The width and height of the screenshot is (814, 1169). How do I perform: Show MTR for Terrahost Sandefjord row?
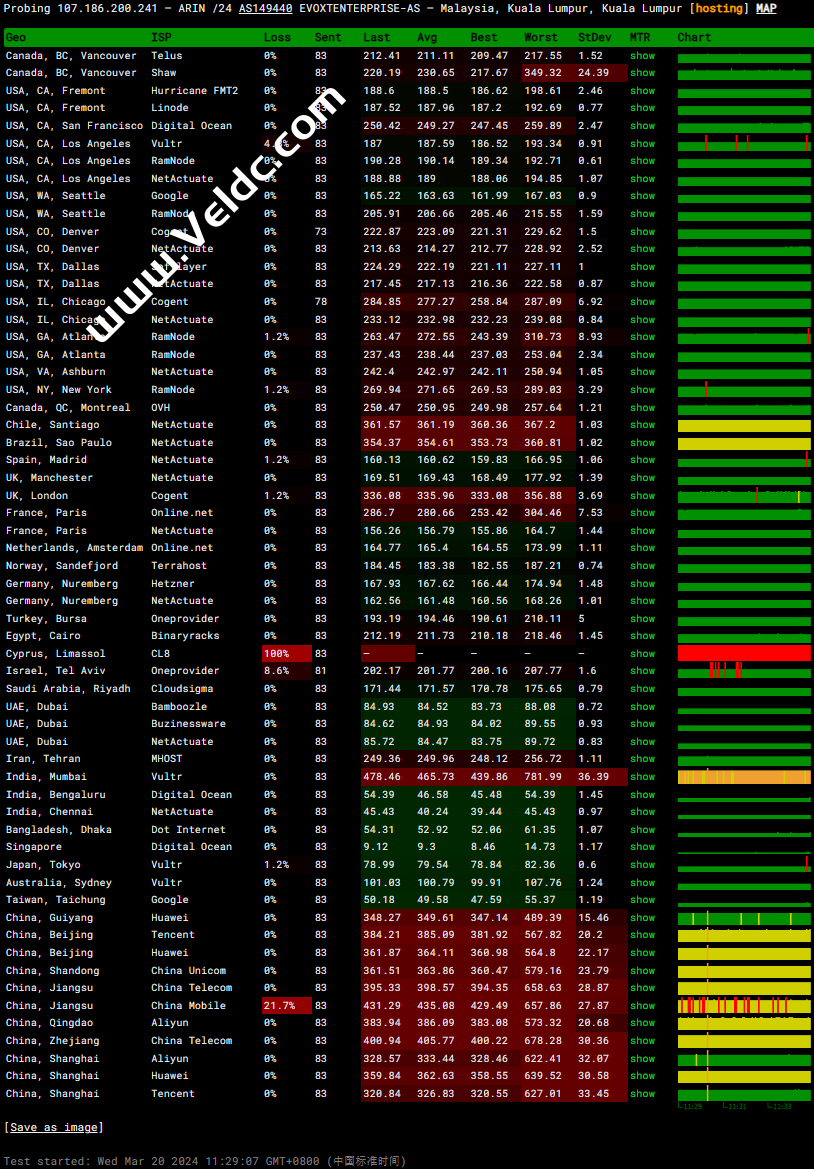click(x=643, y=565)
